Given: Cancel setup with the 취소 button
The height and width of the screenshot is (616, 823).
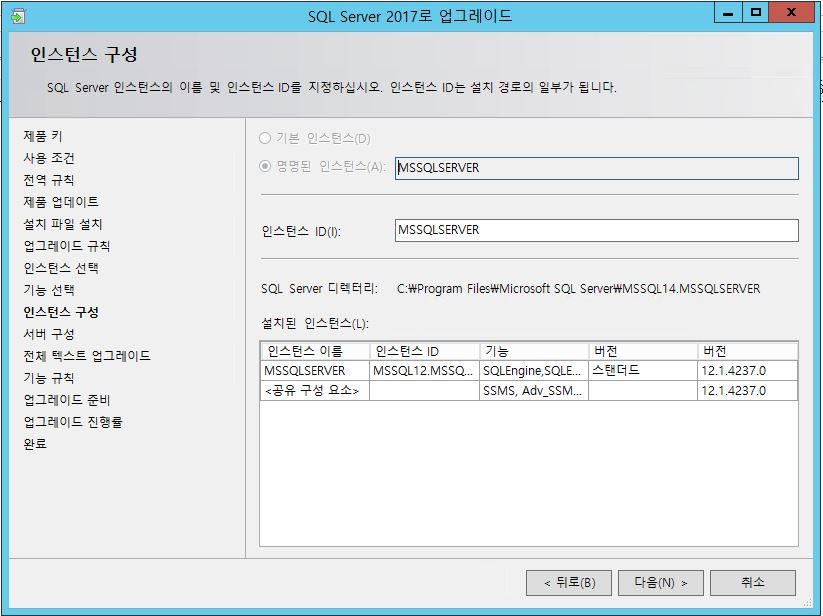Looking at the screenshot, I should [x=753, y=582].
